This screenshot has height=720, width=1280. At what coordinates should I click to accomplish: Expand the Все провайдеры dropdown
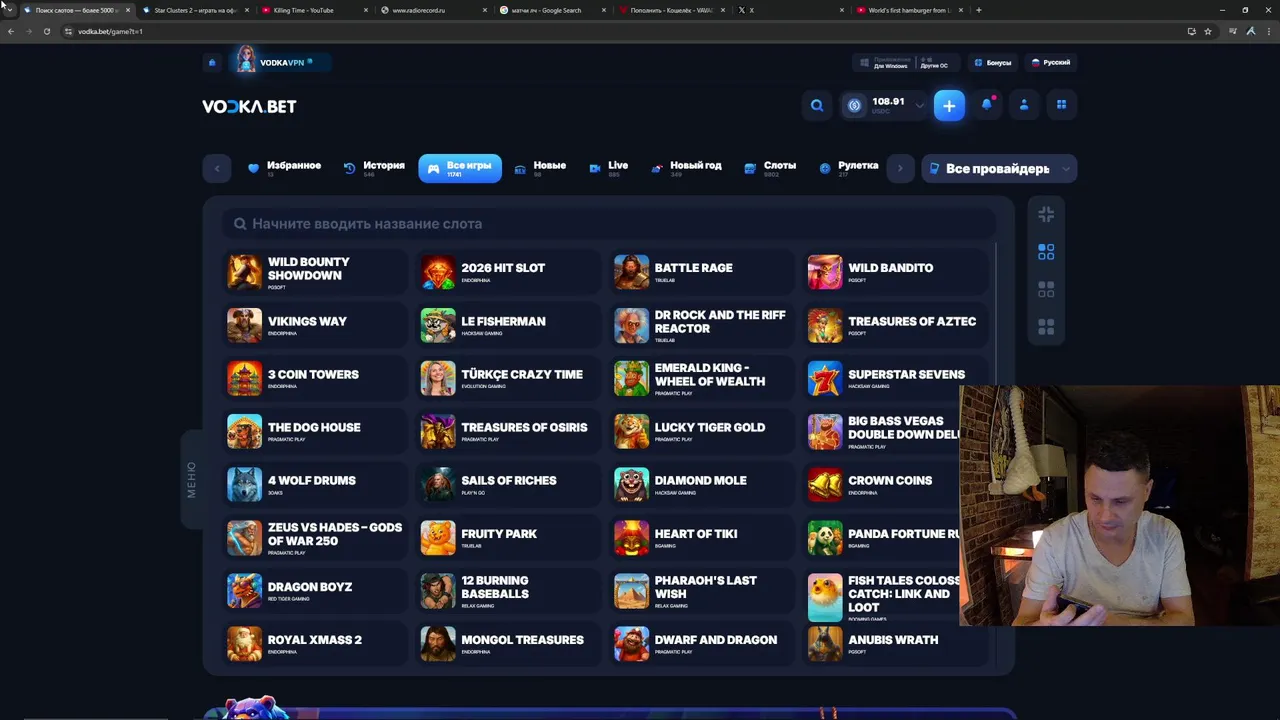[999, 169]
